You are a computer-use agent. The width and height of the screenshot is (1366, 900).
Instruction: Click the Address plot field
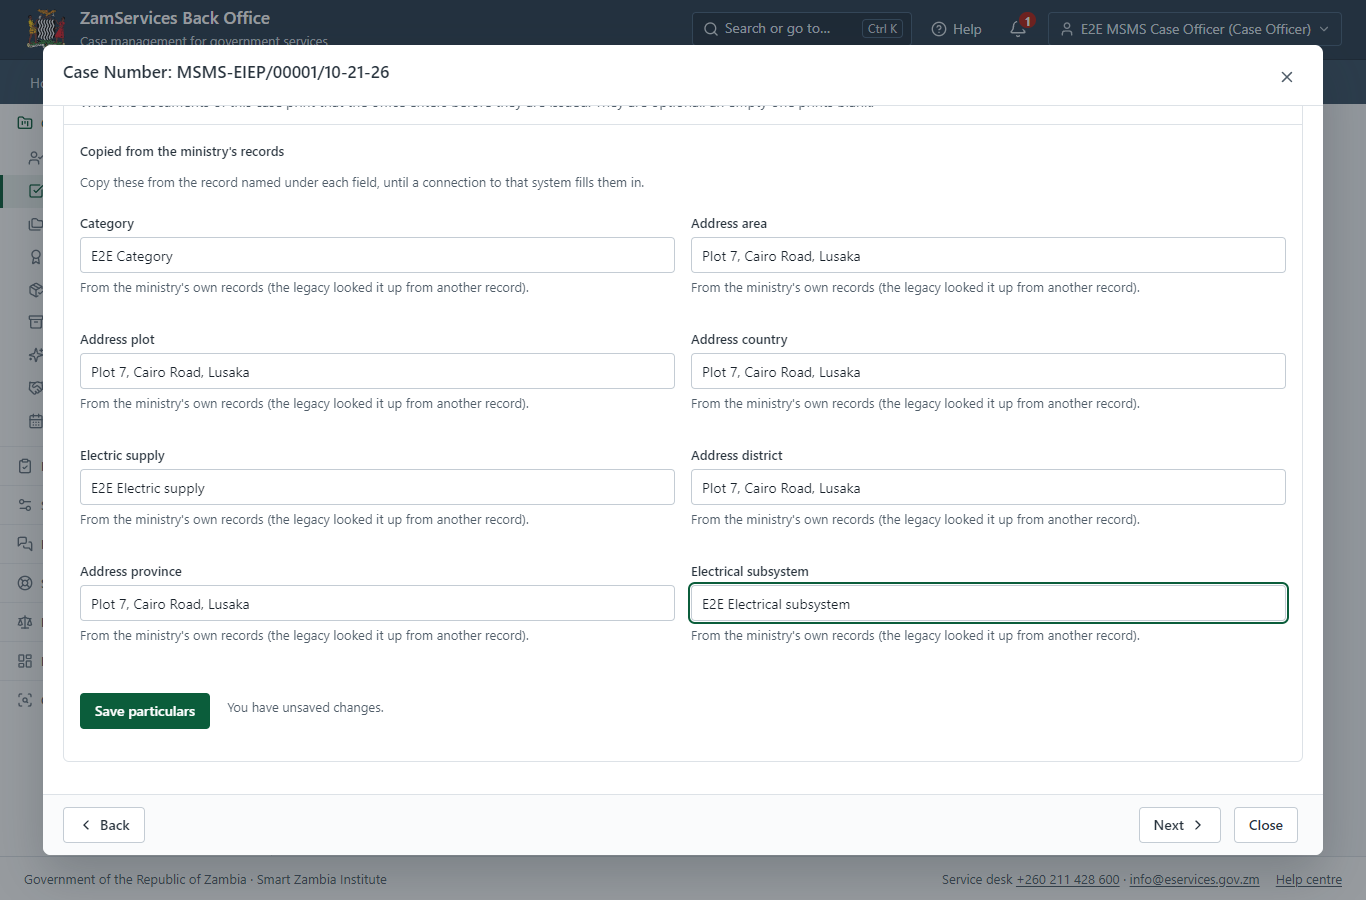click(377, 371)
